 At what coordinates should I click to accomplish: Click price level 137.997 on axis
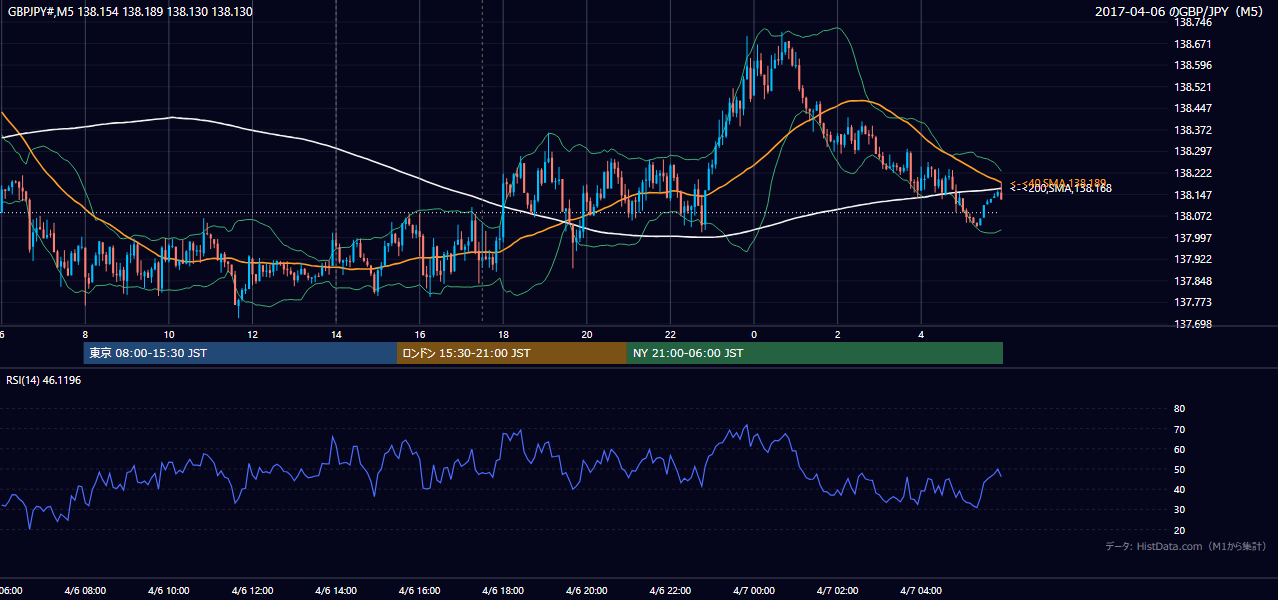click(x=1193, y=238)
